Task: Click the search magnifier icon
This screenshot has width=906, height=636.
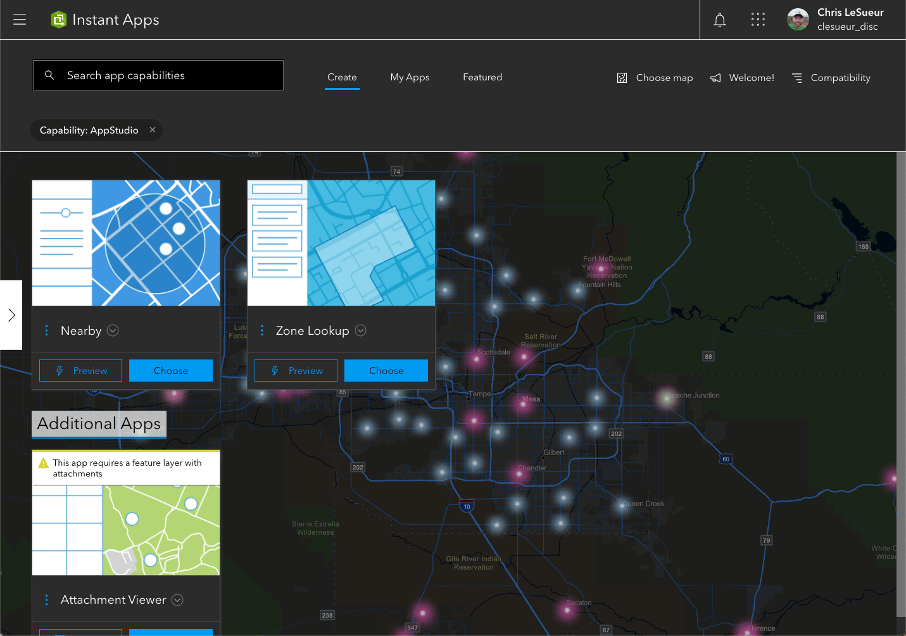Action: (x=50, y=75)
